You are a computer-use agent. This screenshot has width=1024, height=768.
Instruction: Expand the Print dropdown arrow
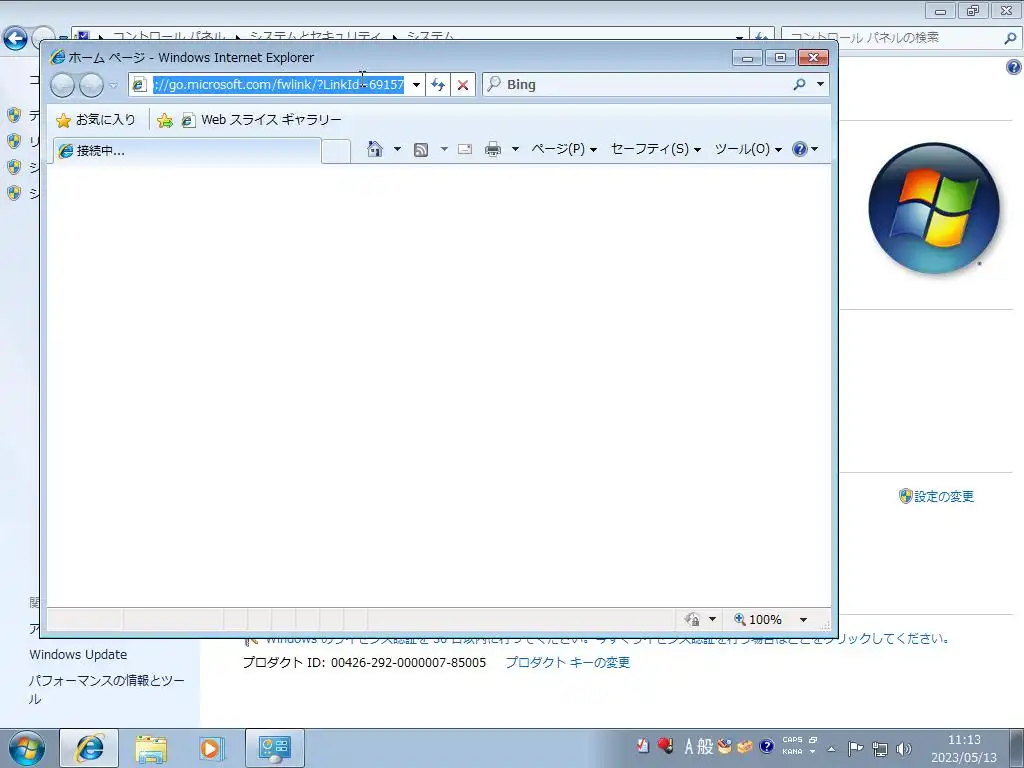[x=515, y=149]
